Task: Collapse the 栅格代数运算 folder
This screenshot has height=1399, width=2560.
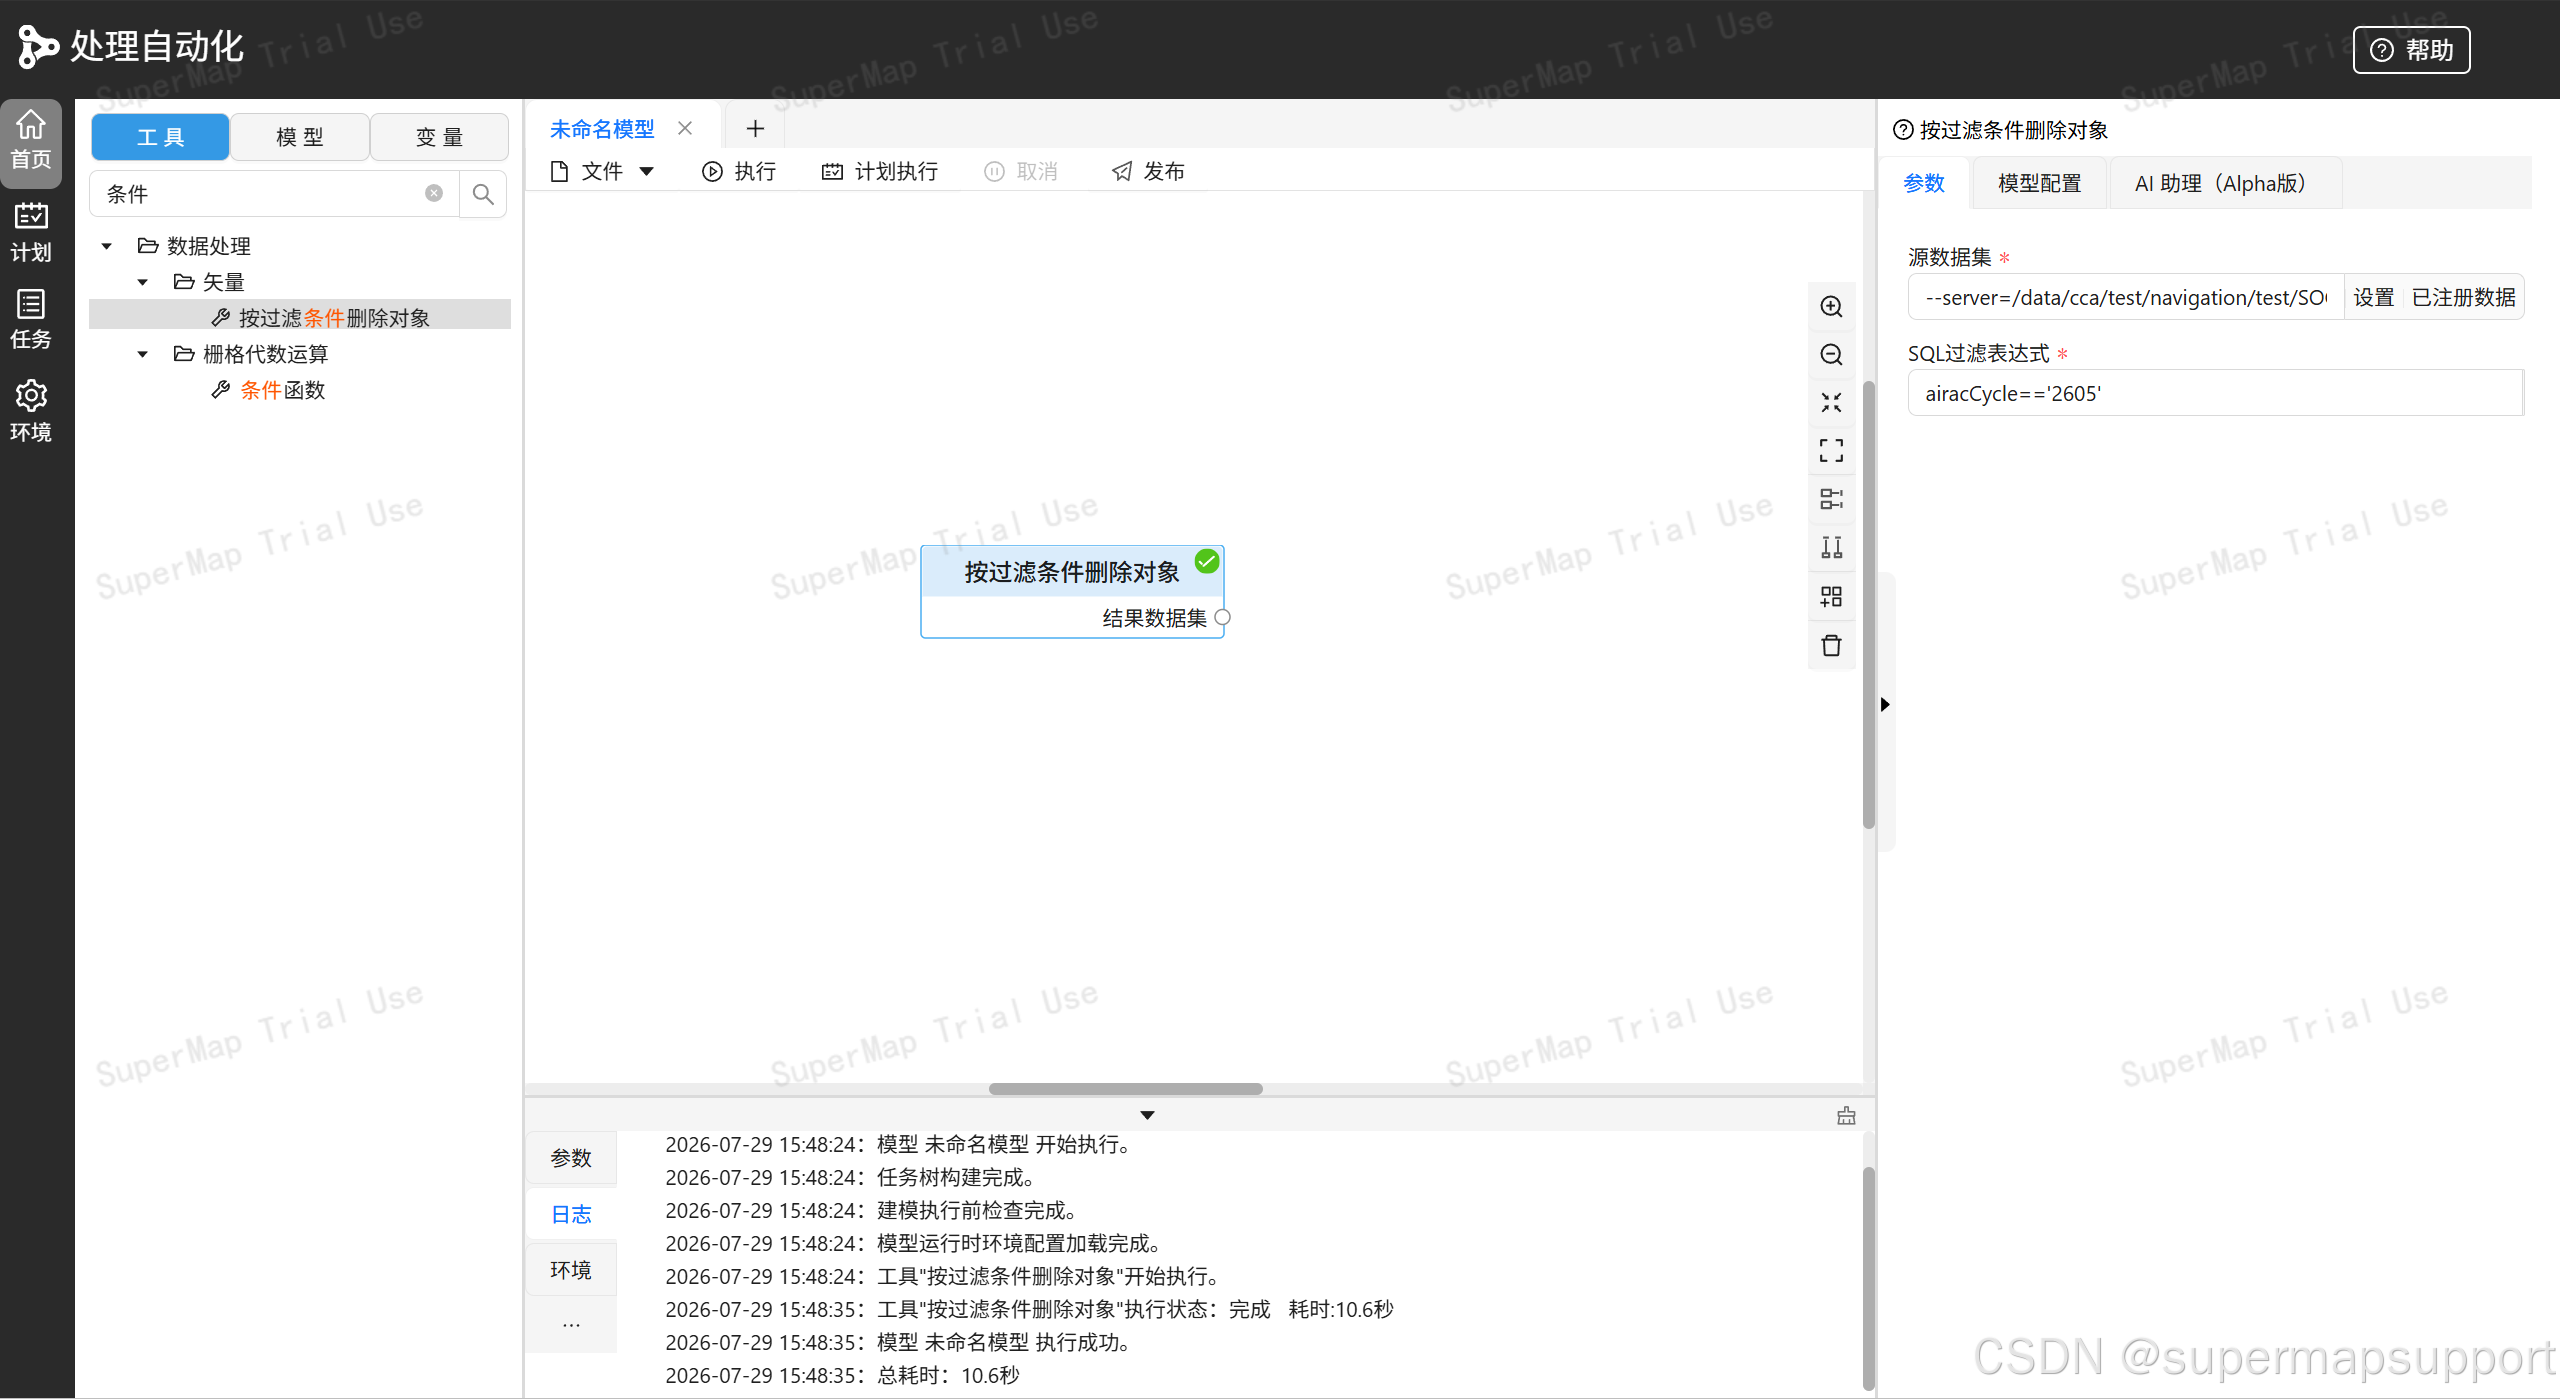Action: 143,354
